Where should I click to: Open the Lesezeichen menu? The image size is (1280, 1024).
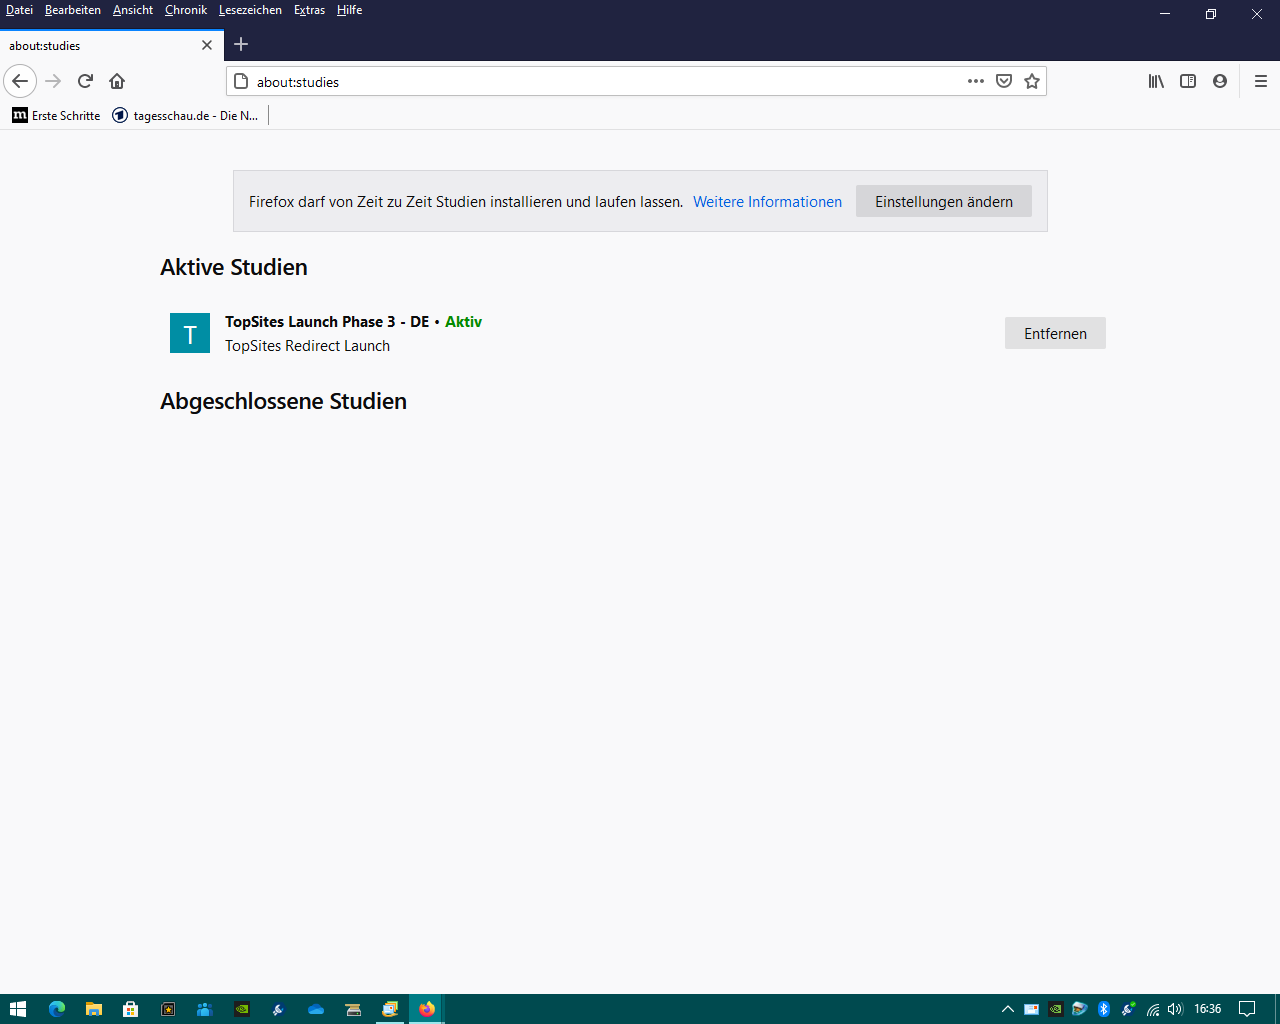click(x=250, y=10)
